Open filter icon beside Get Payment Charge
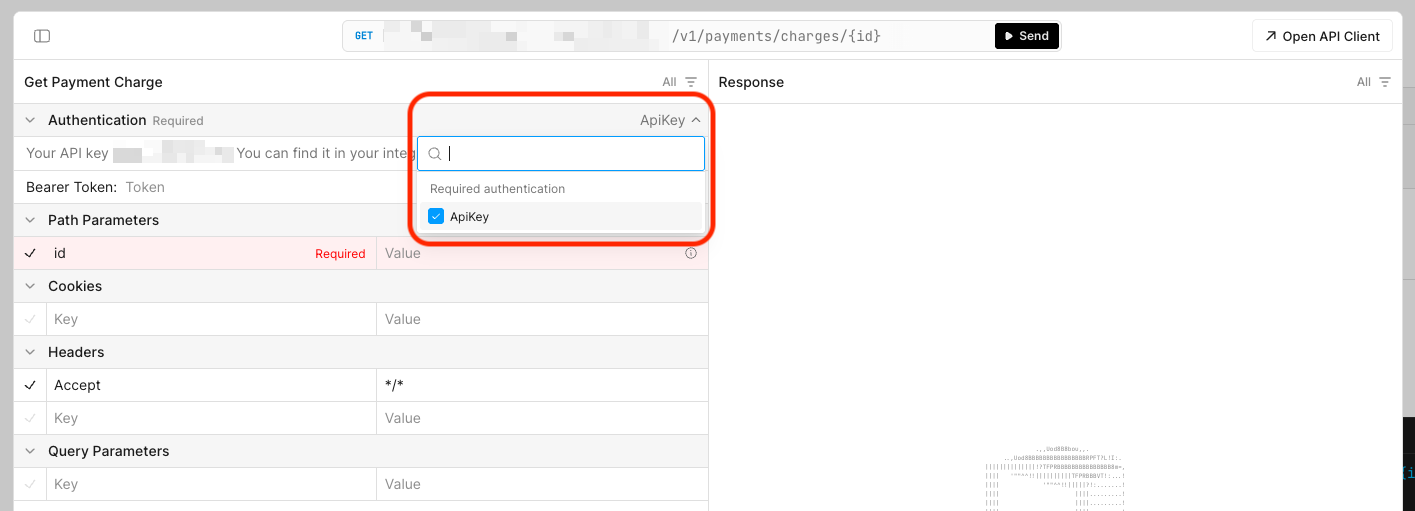The width and height of the screenshot is (1415, 511). [691, 82]
